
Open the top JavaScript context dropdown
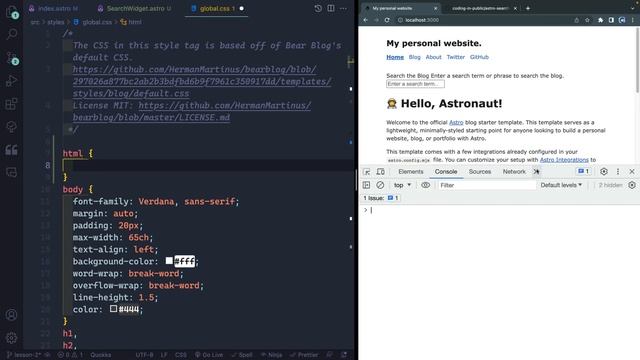[x=402, y=185]
